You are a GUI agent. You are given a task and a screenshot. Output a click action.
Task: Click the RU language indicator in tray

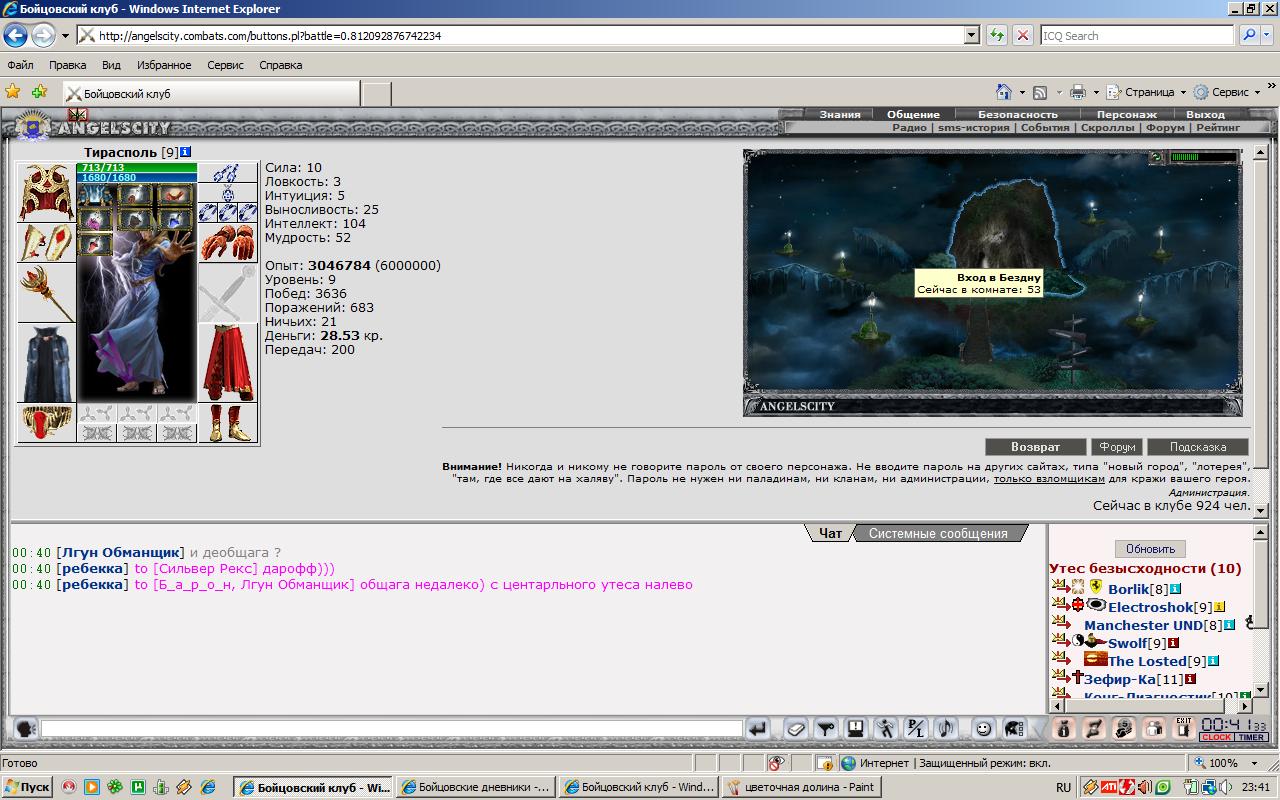click(x=1063, y=787)
